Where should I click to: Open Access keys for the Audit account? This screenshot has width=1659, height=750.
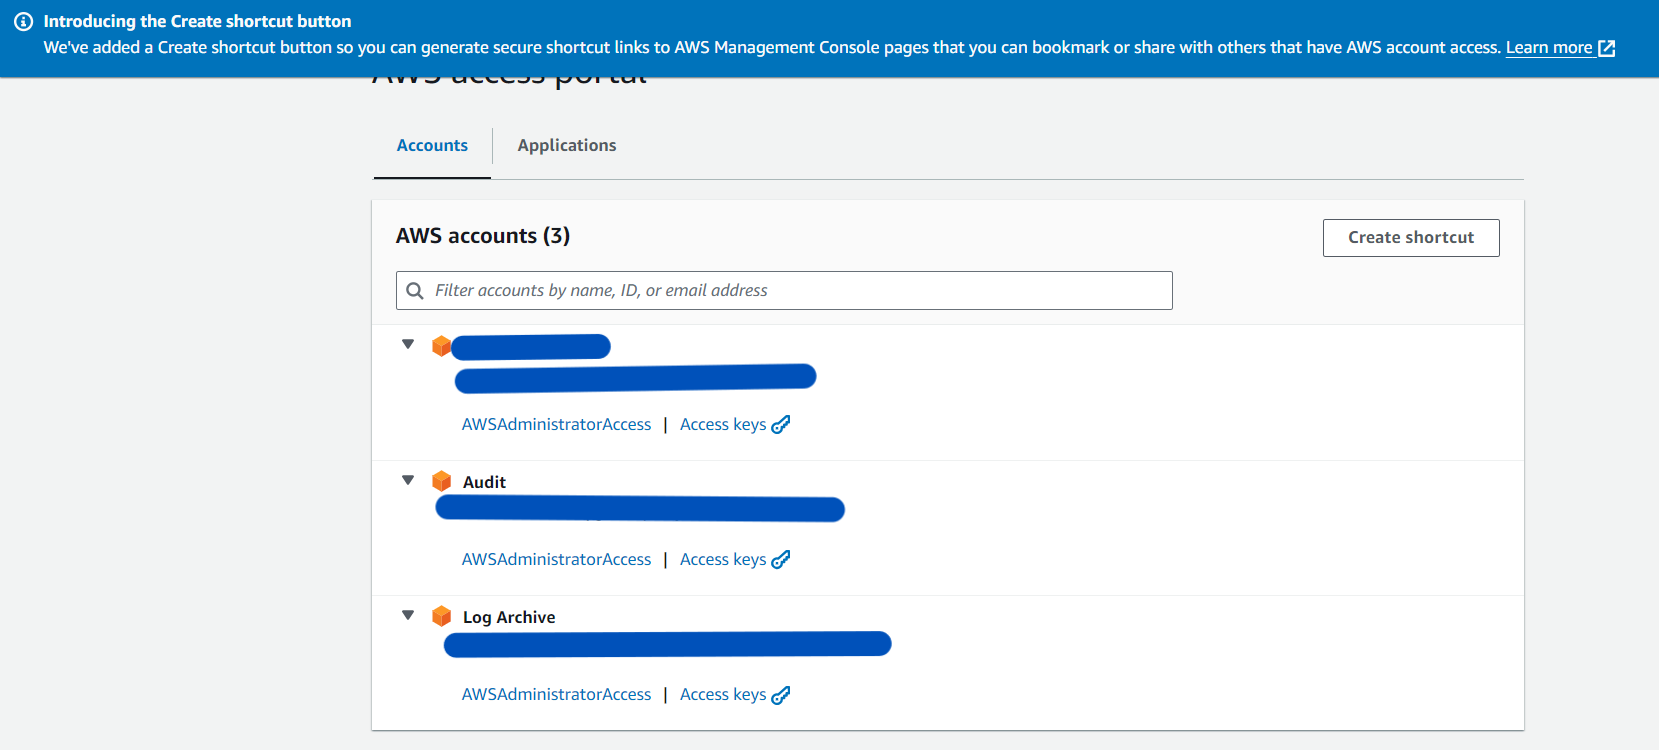pos(723,560)
